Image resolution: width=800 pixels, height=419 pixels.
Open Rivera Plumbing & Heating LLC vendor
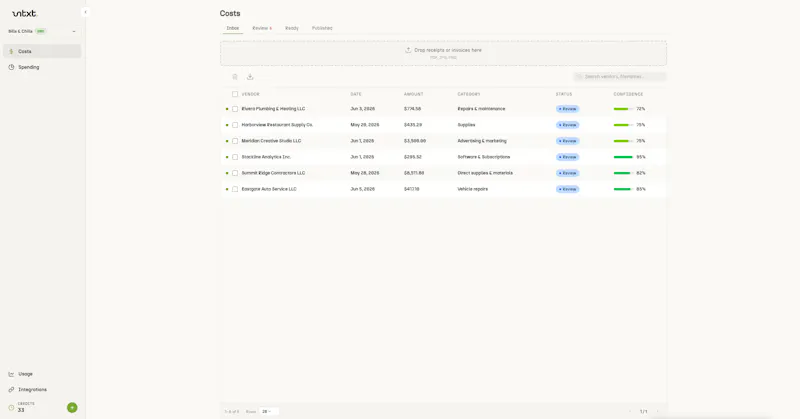(x=273, y=109)
